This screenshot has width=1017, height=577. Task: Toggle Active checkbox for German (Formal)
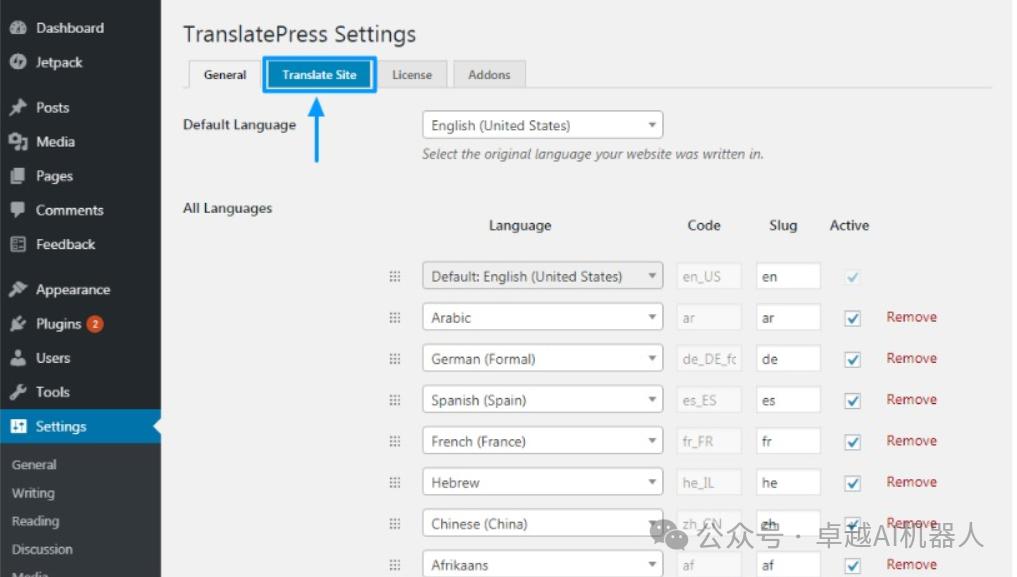(x=852, y=360)
